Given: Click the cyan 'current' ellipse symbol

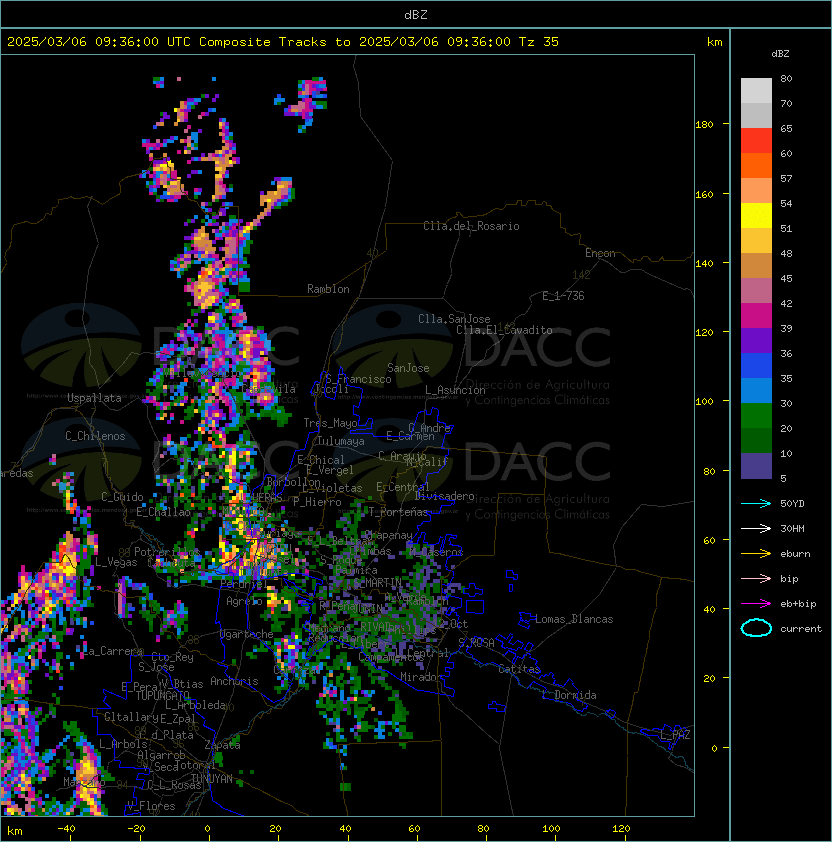Looking at the screenshot, I should pos(756,628).
